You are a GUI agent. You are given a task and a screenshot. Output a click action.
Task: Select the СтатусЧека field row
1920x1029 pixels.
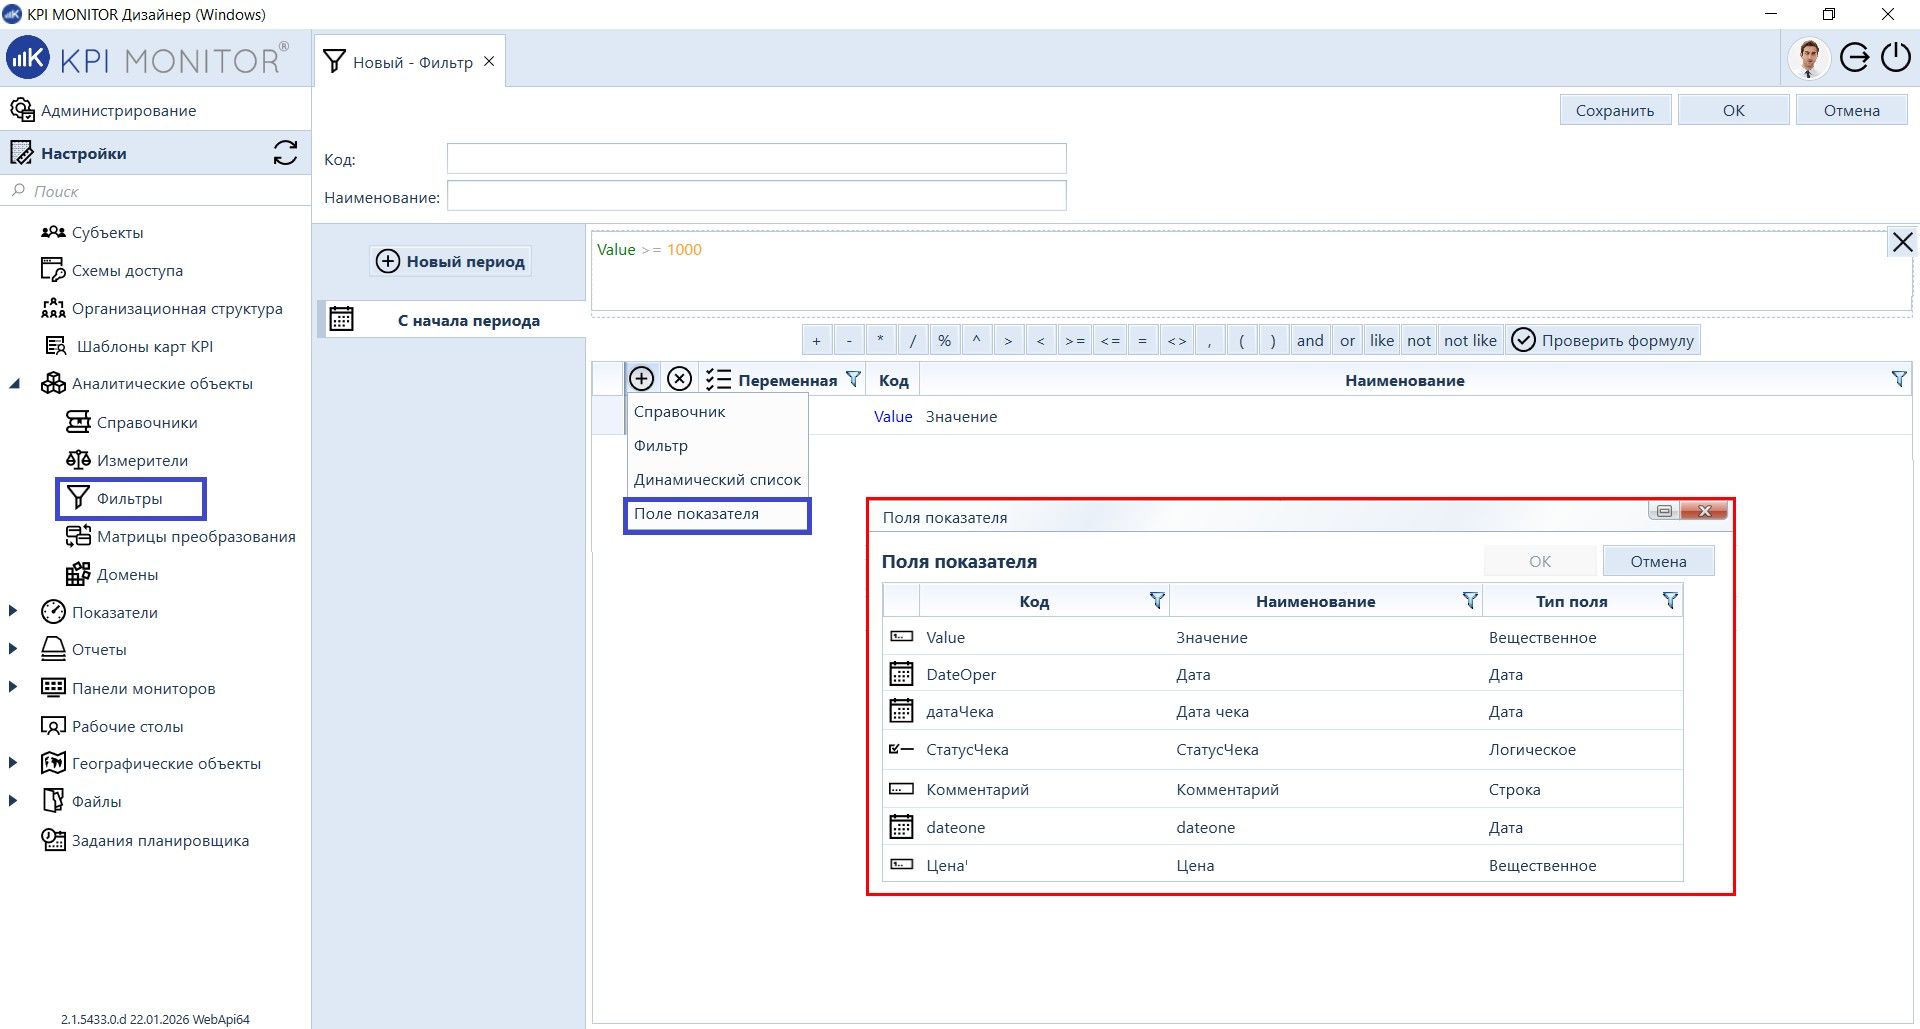click(x=1283, y=749)
